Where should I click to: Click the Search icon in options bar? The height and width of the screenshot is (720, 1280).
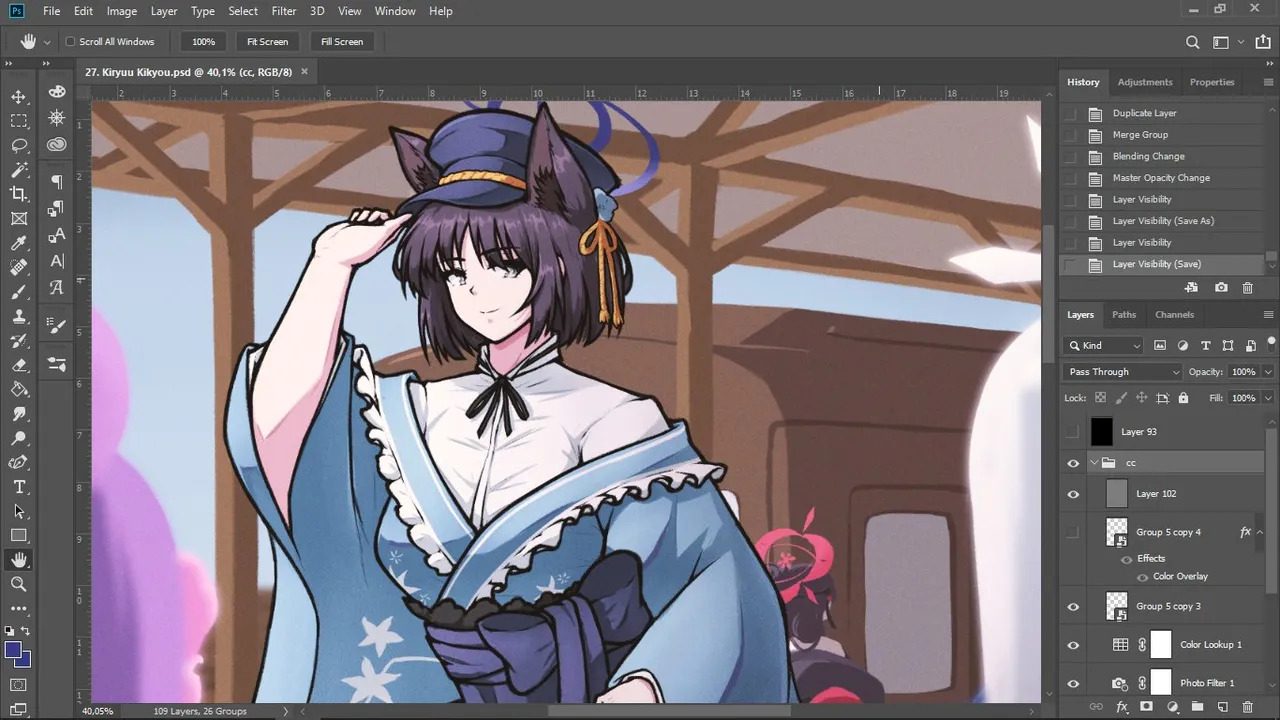[x=1192, y=42]
